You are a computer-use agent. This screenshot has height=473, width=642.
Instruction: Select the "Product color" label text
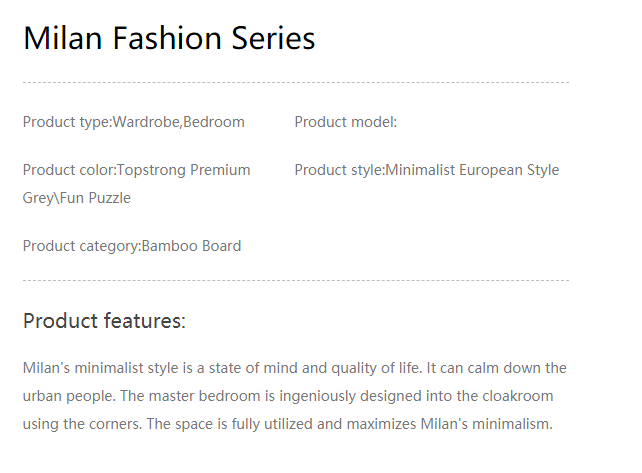point(68,170)
